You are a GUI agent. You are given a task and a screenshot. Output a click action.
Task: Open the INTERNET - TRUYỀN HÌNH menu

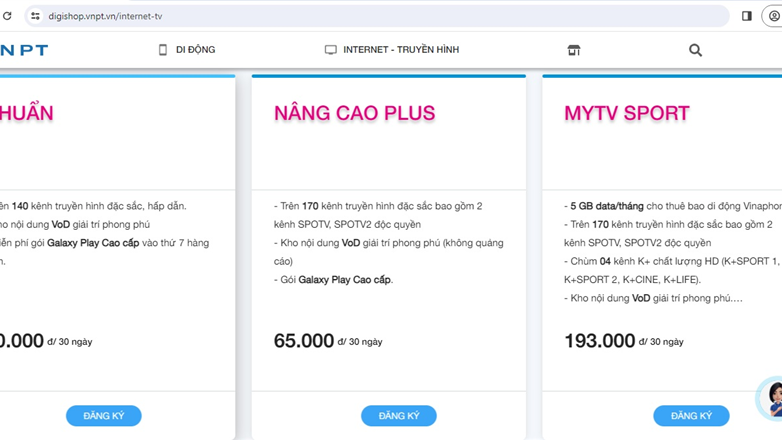(x=400, y=49)
